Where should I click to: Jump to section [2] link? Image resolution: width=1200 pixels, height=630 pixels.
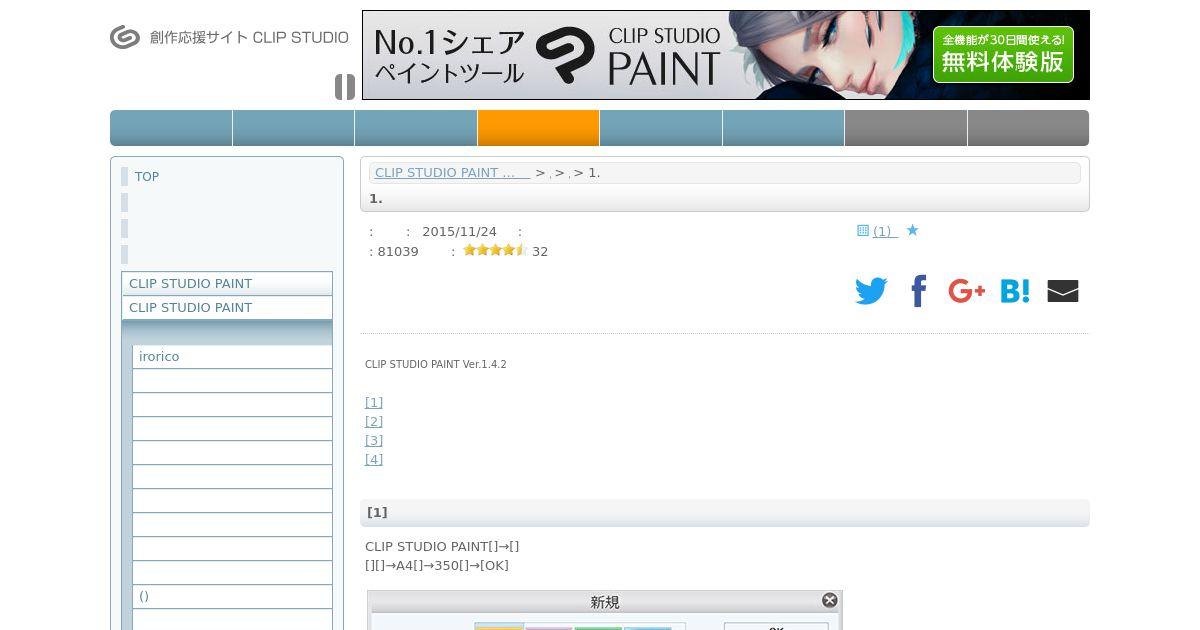tap(374, 421)
